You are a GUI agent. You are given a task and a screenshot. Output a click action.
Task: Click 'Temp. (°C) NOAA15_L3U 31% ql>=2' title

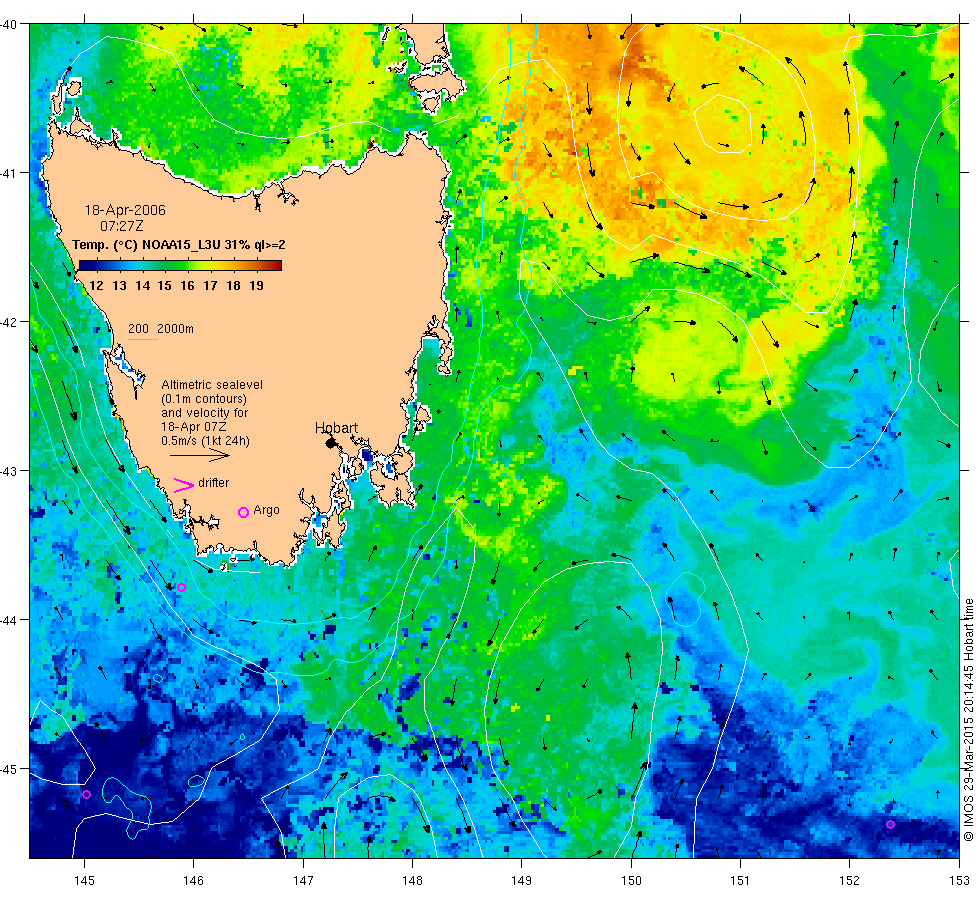coord(179,245)
